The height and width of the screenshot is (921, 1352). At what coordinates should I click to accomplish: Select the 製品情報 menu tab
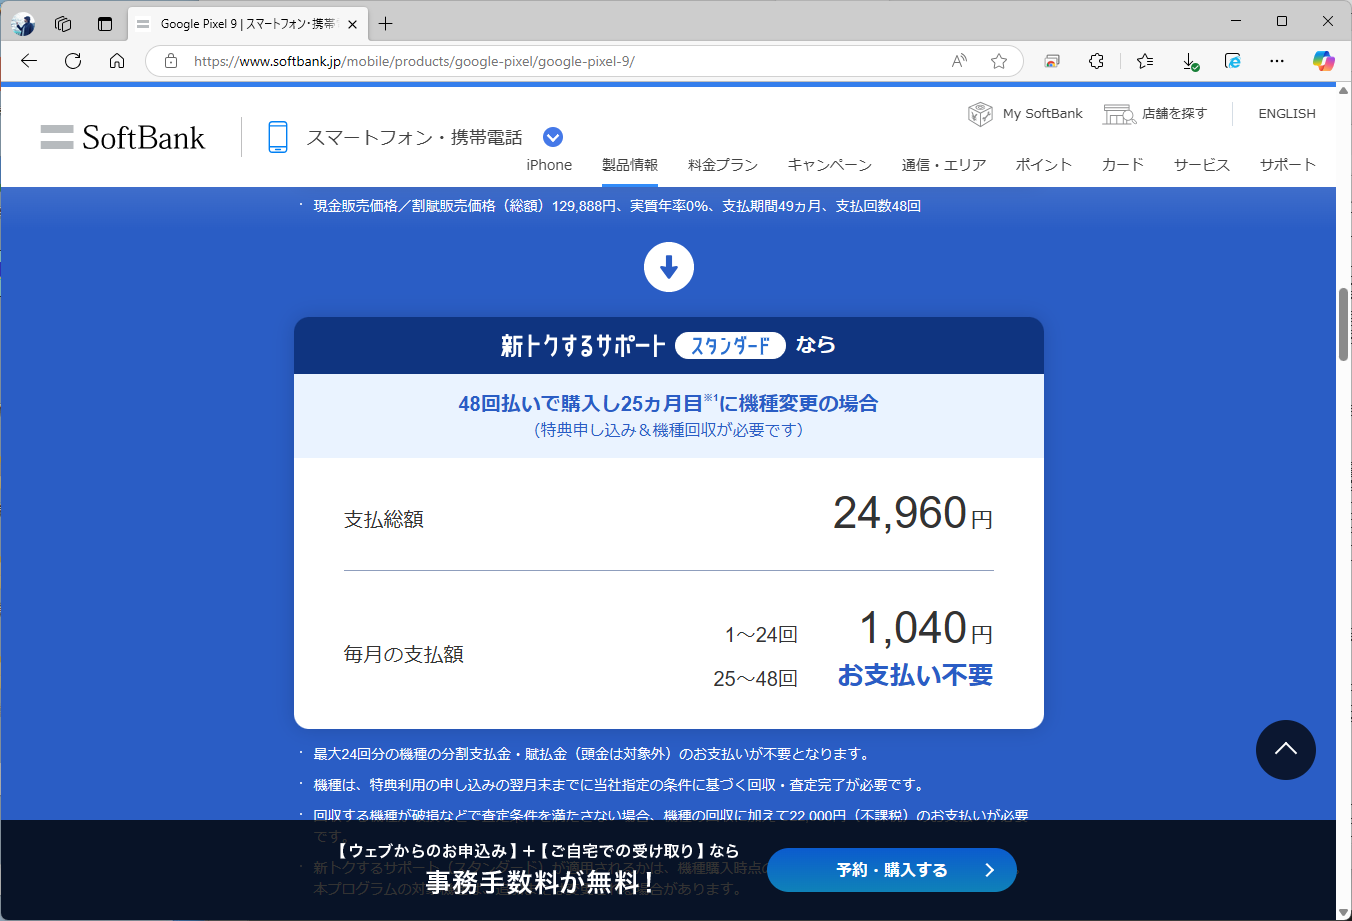(x=630, y=165)
